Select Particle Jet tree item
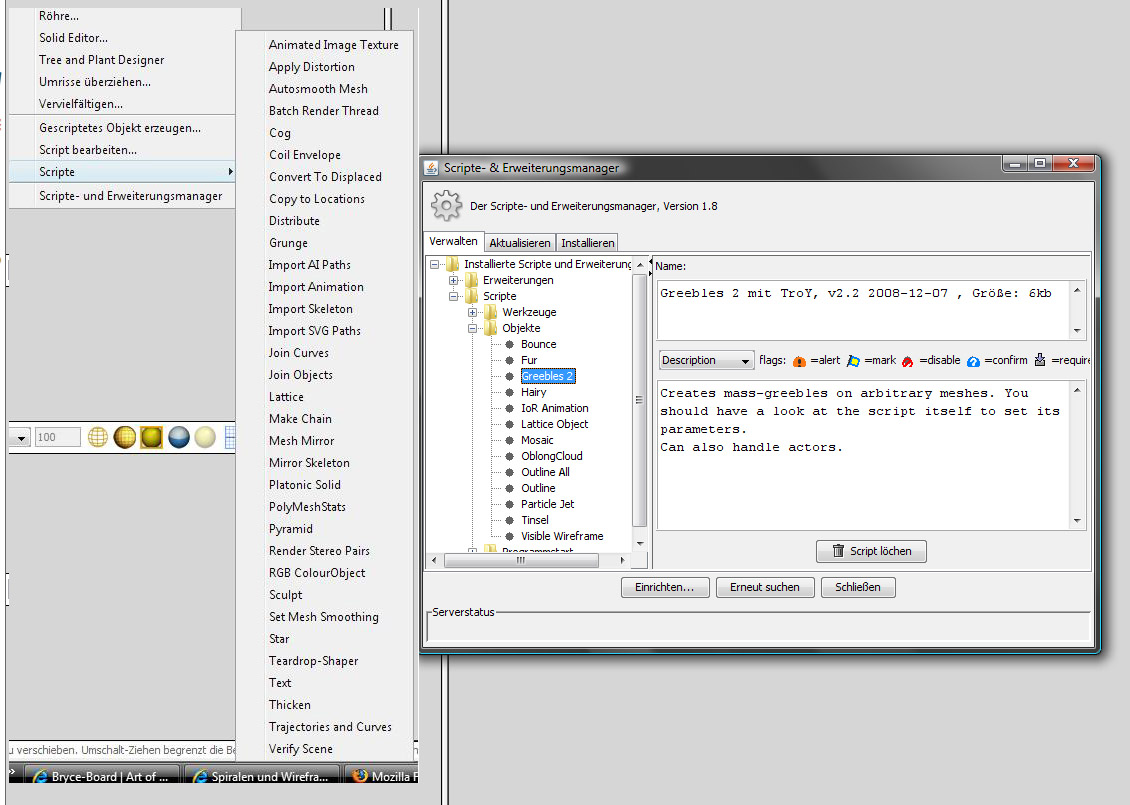The height and width of the screenshot is (805, 1130). 547,504
